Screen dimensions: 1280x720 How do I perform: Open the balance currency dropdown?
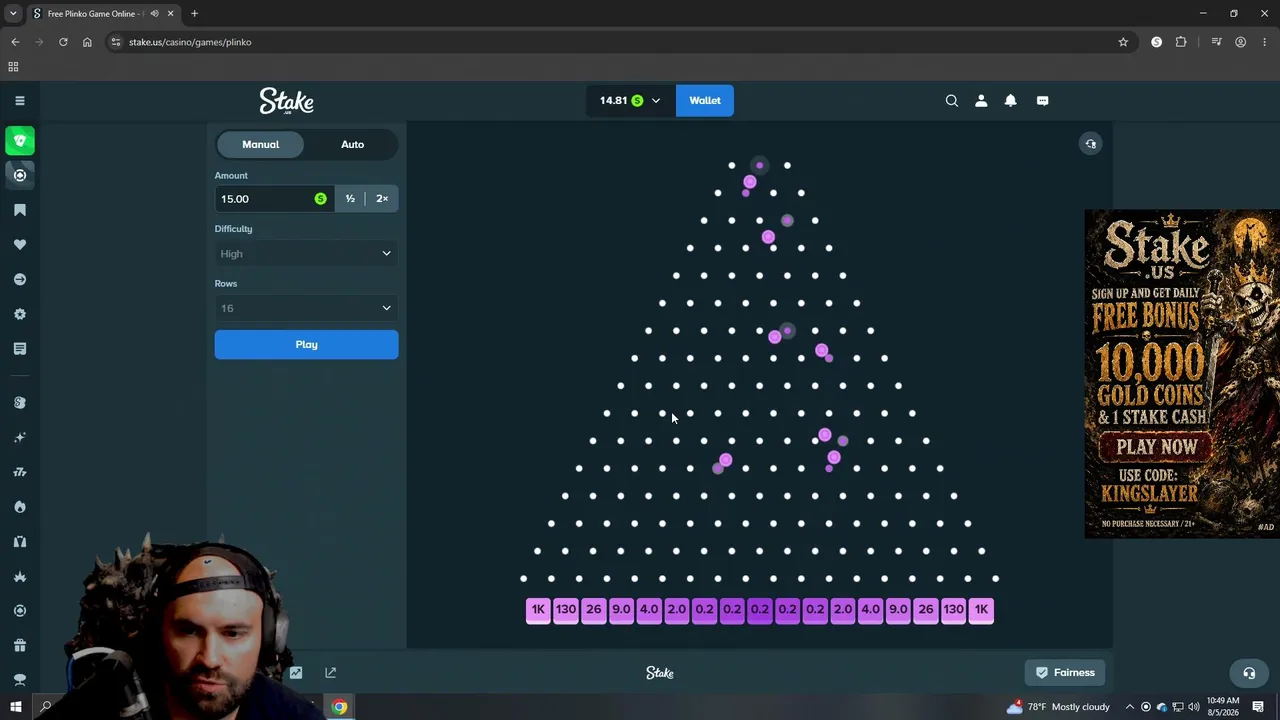point(629,100)
